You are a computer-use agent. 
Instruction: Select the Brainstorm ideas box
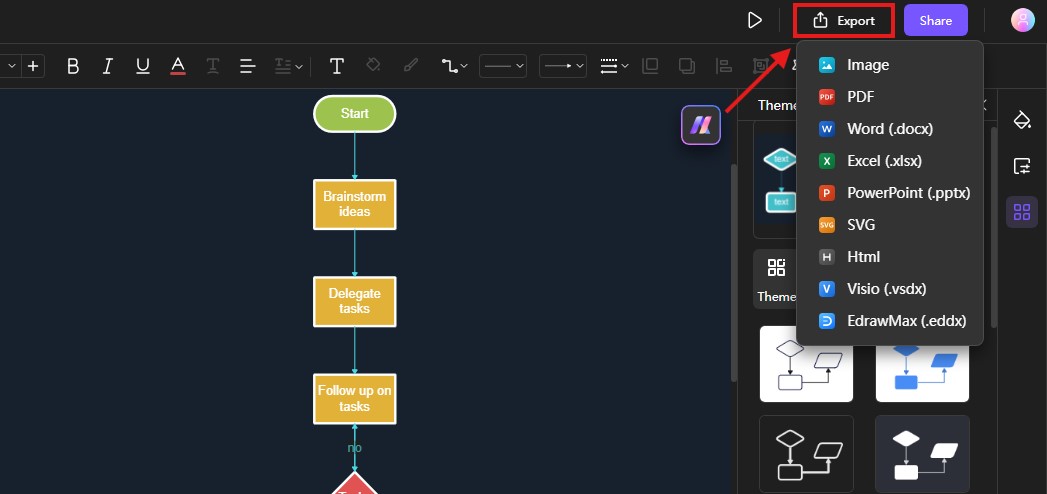point(355,204)
